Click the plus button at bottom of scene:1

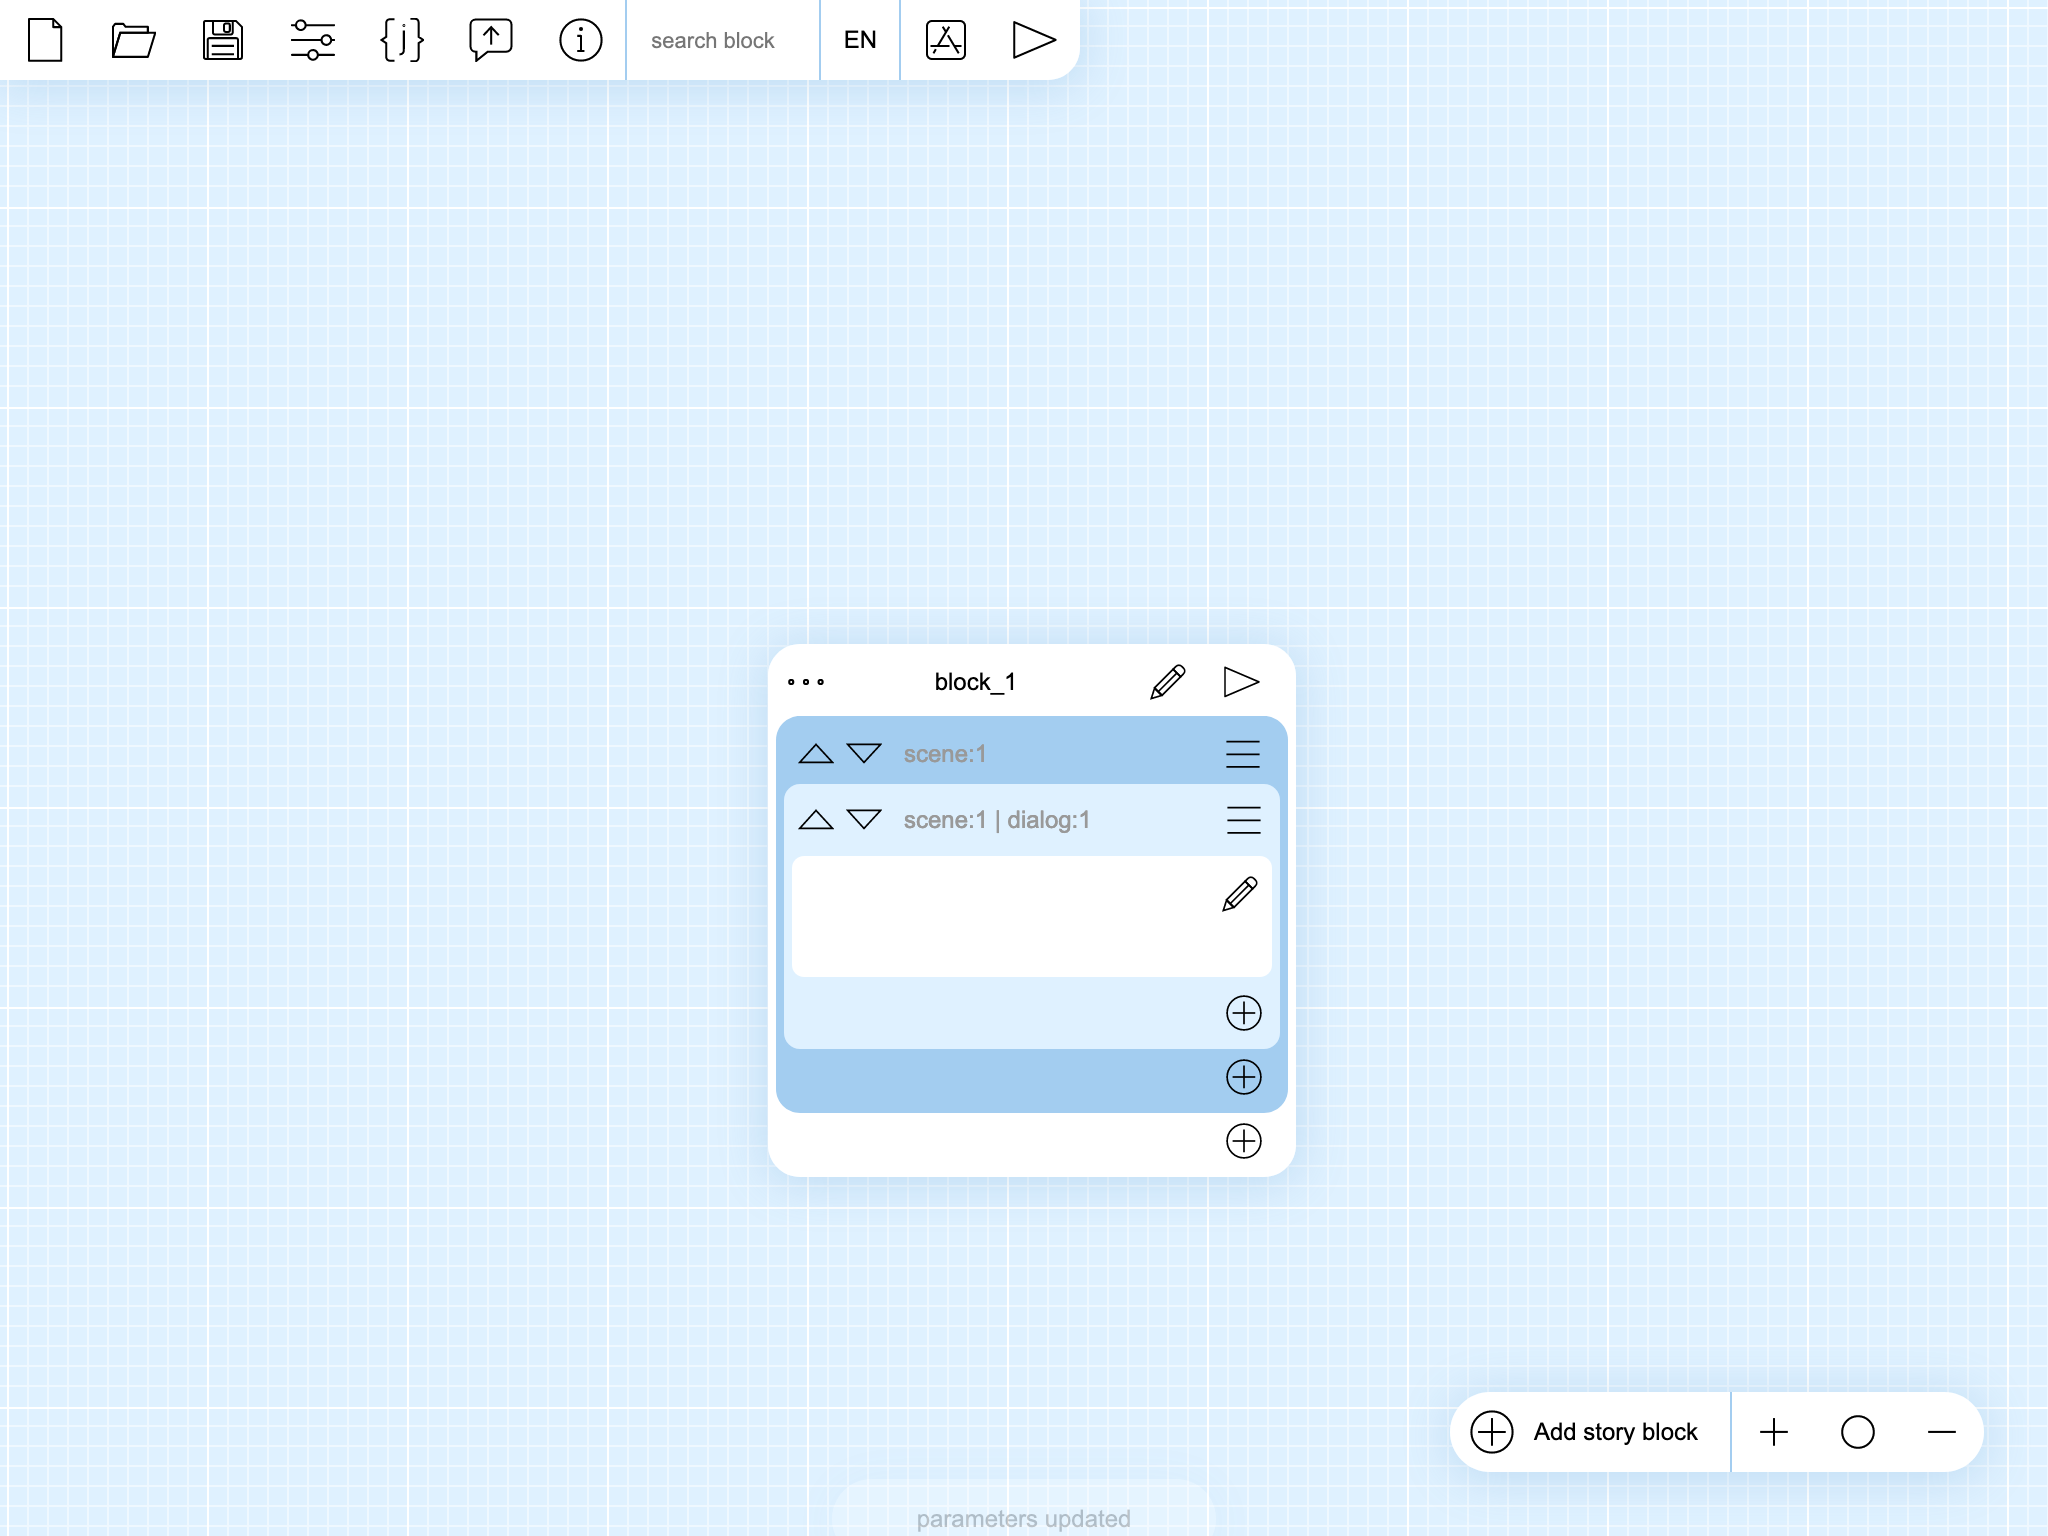click(x=1243, y=1076)
